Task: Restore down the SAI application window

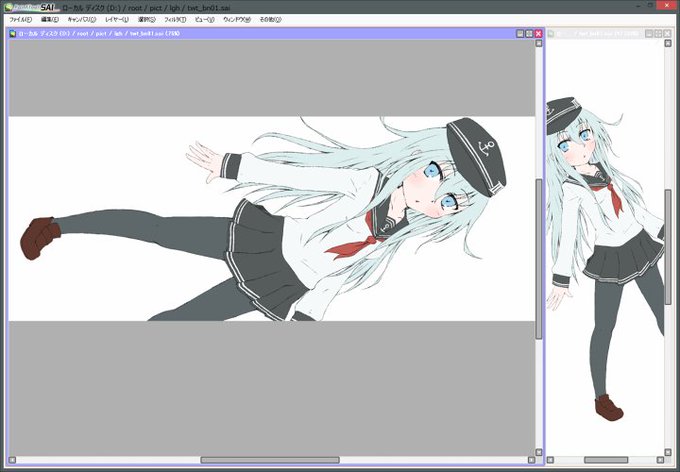Action: coord(650,6)
